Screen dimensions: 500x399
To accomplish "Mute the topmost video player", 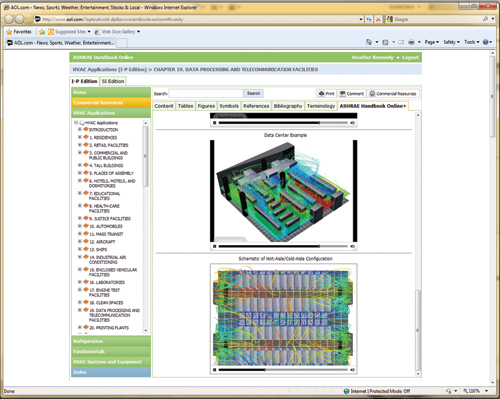I will tap(352, 123).
